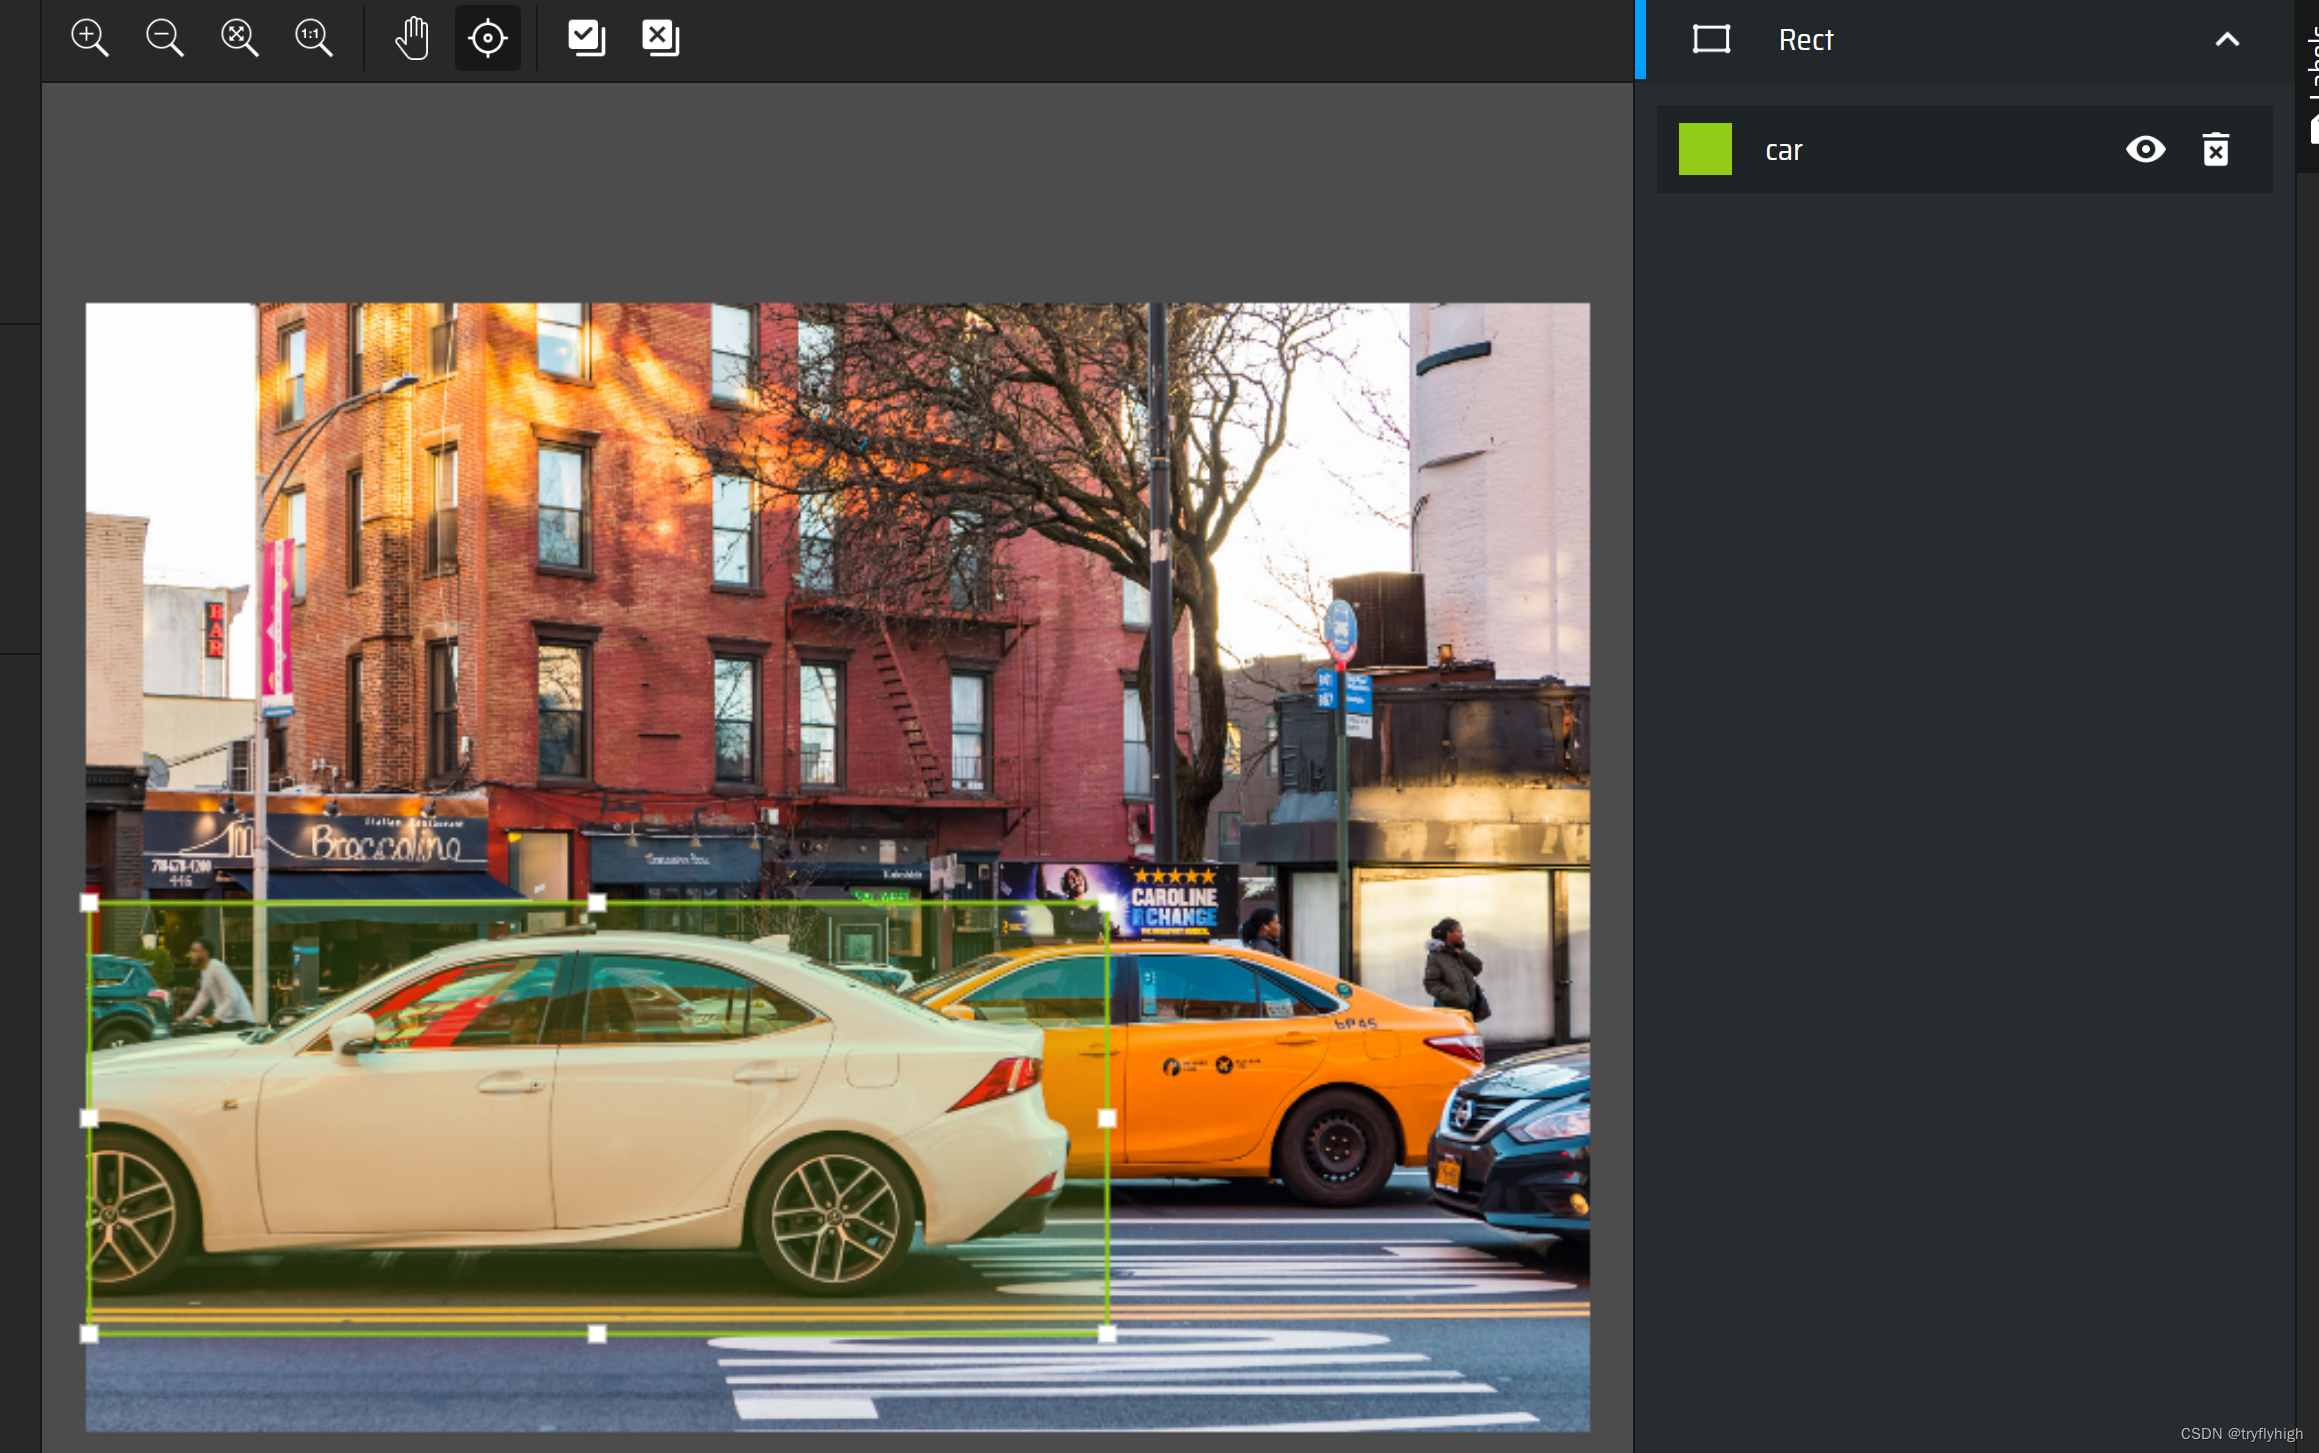2319x1453 pixels.
Task: Click the green car color swatch
Action: point(1705,150)
